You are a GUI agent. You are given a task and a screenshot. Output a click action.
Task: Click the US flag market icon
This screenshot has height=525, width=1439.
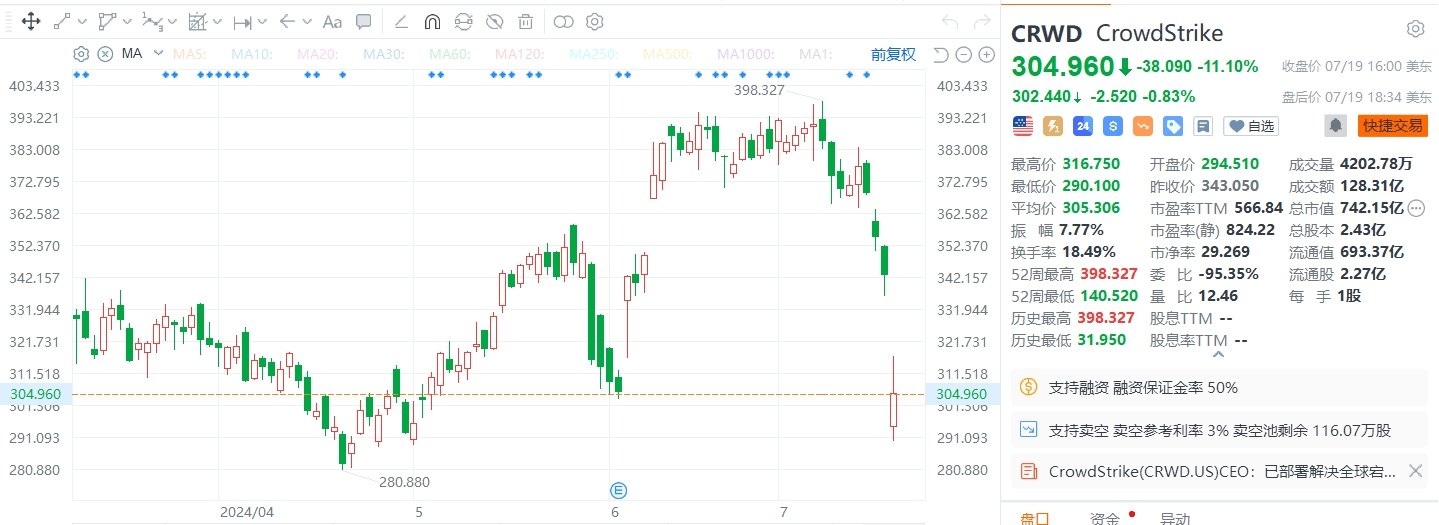1022,126
